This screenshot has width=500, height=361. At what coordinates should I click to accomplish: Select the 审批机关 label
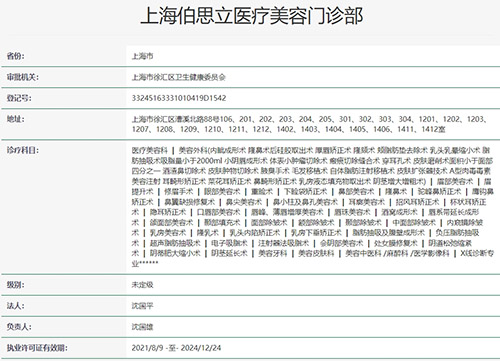(23, 77)
